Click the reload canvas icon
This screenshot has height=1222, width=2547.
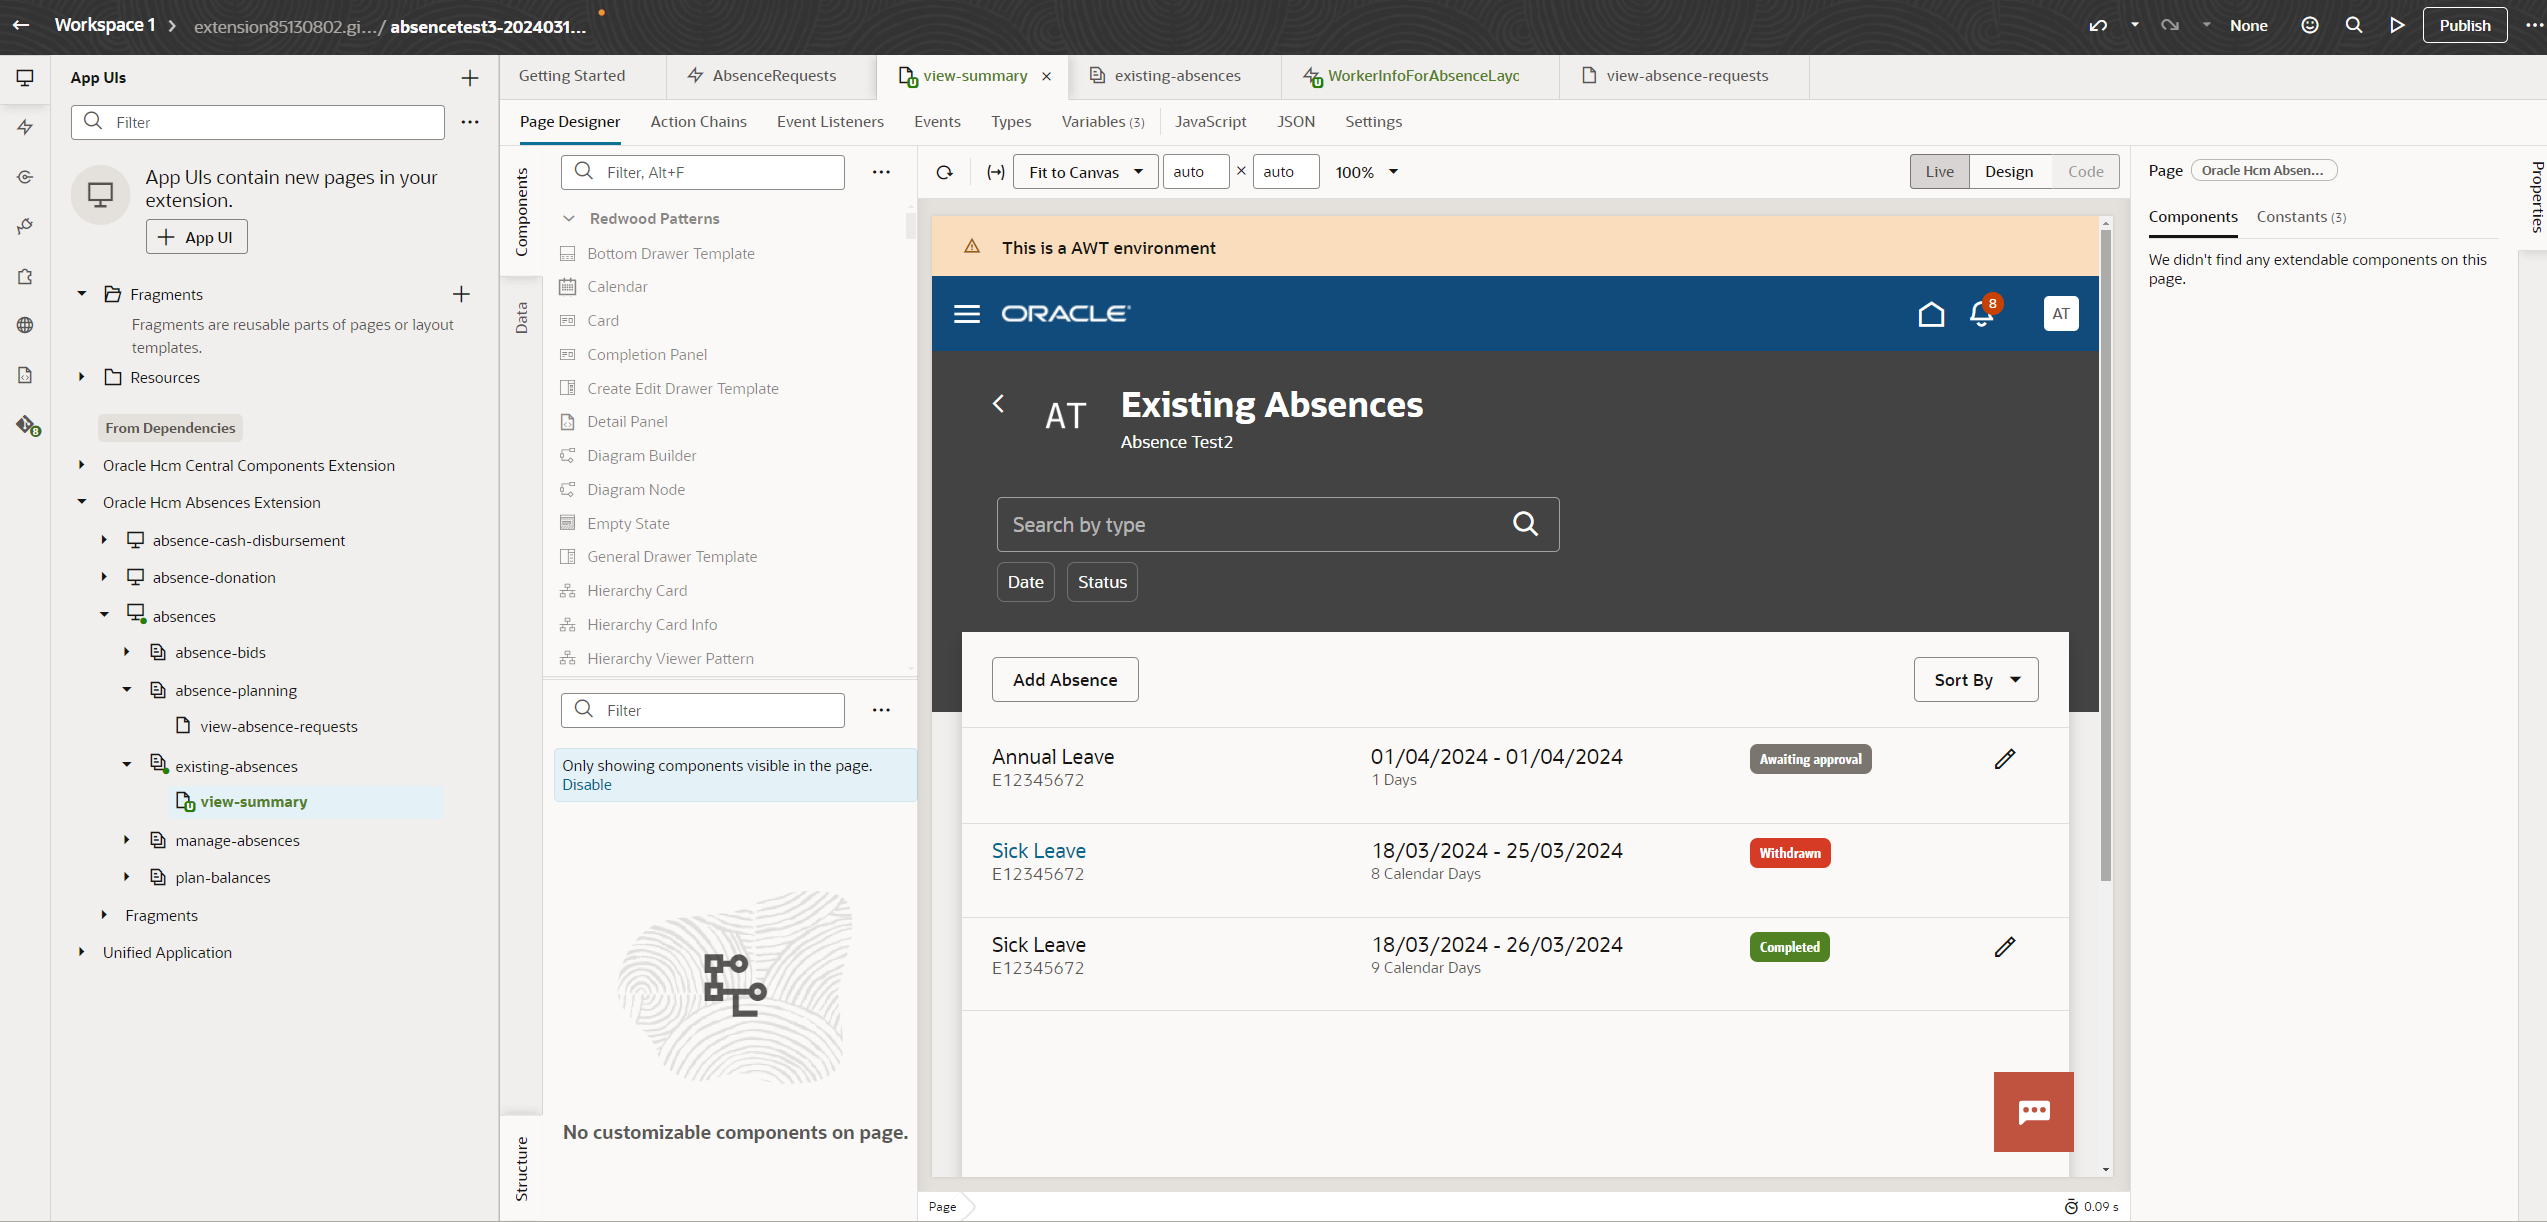click(944, 172)
